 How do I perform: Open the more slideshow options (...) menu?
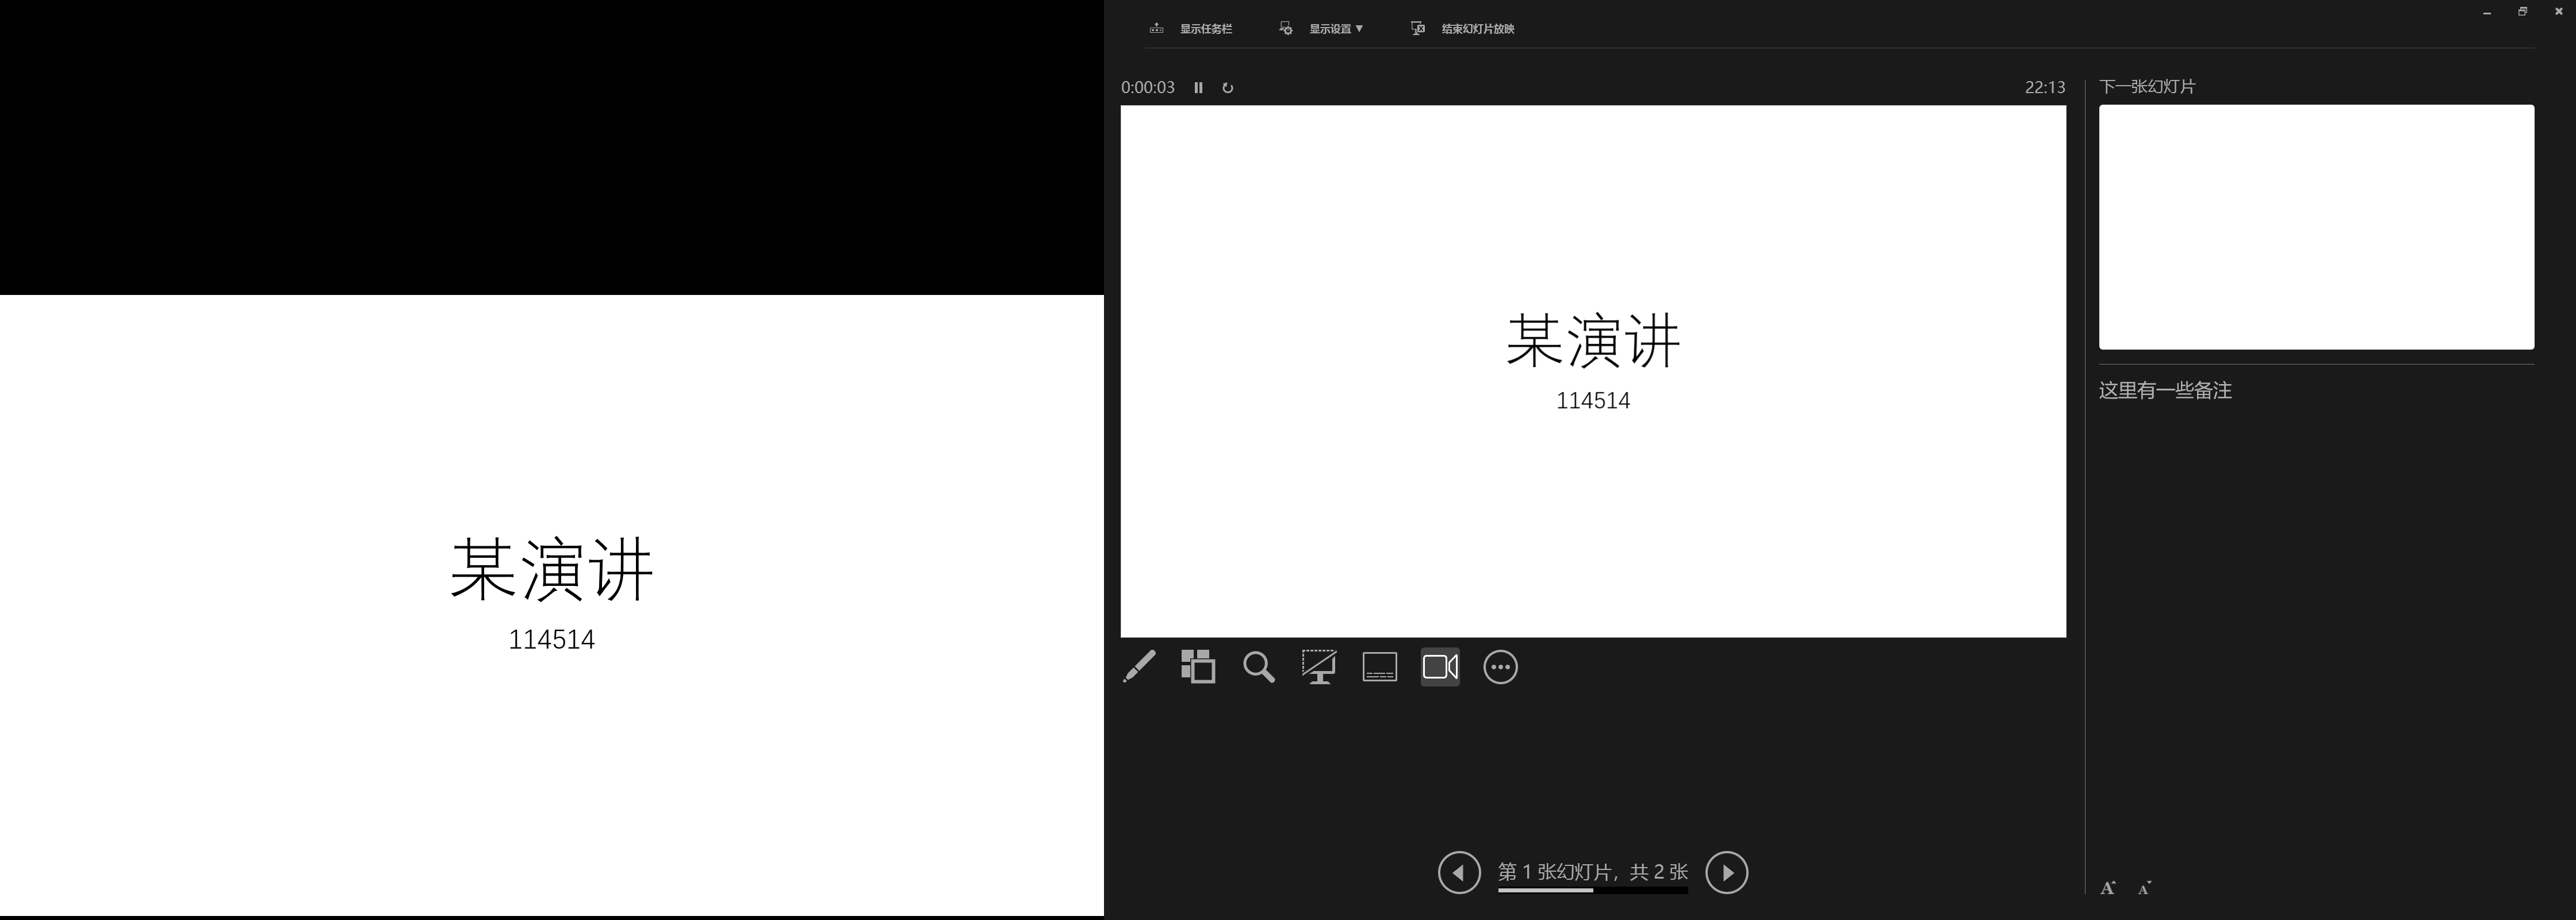pos(1500,666)
